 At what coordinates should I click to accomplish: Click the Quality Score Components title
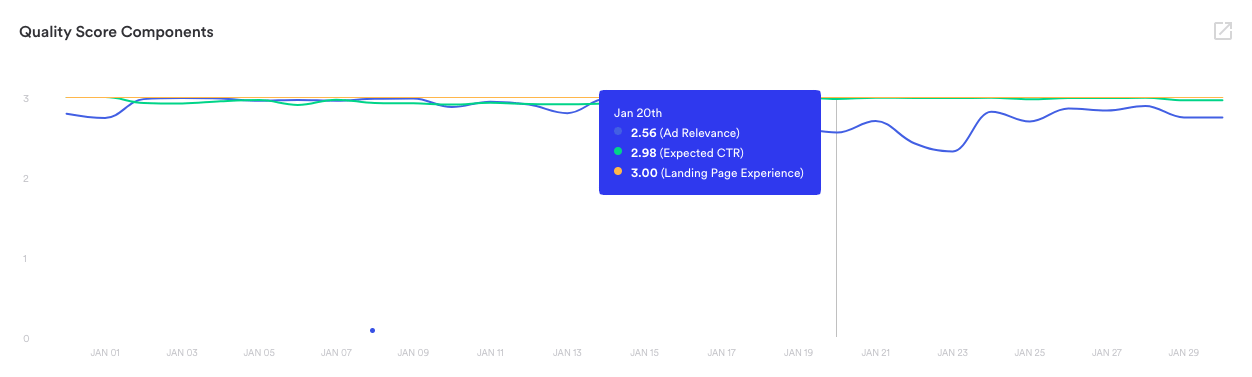pos(116,32)
